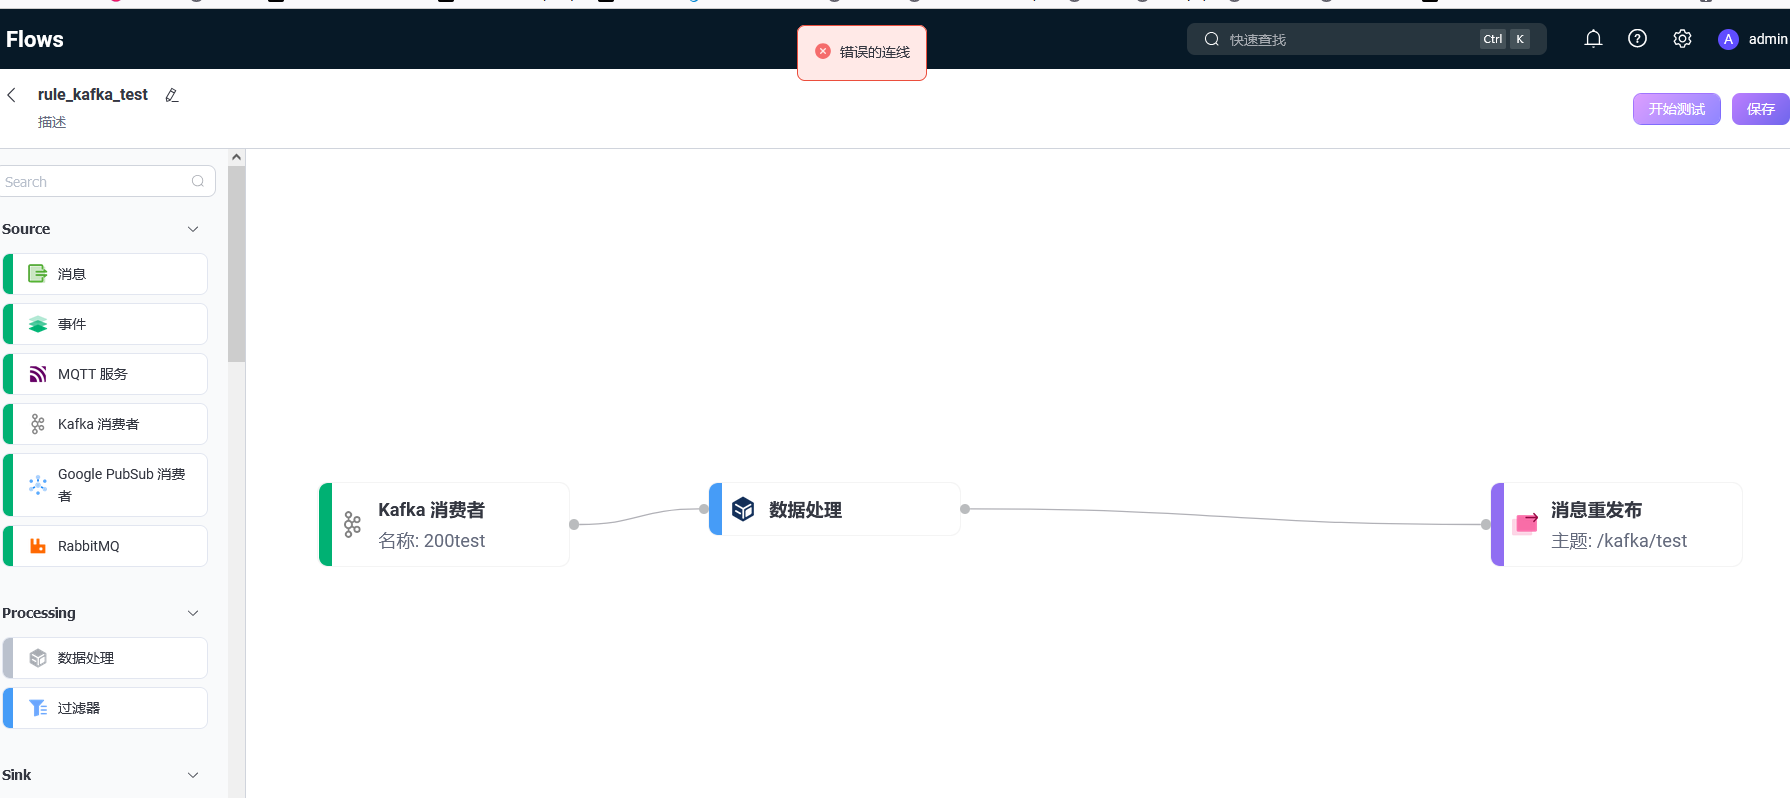The height and width of the screenshot is (798, 1790).
Task: Focus the sidebar Search input field
Action: 108,181
